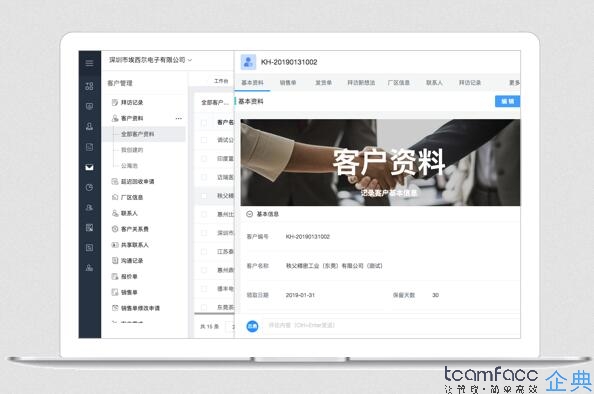Click the blue 编辑 button
This screenshot has width=594, height=394.
(507, 101)
